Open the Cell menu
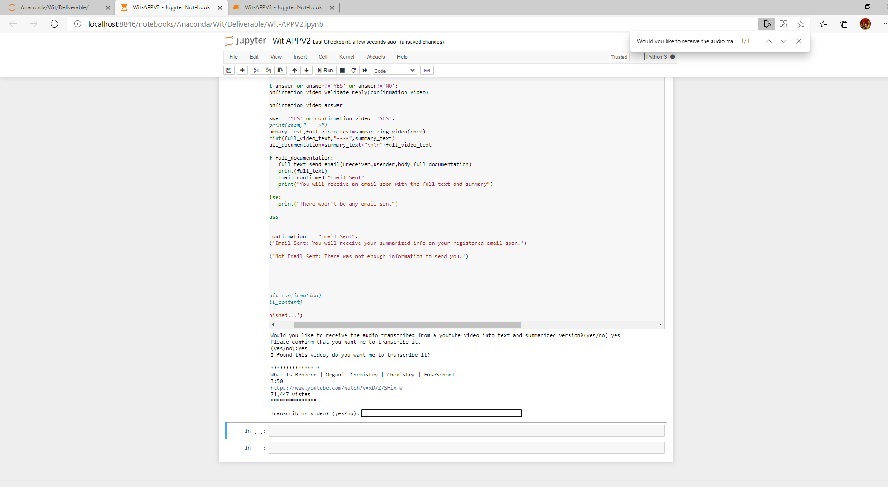The image size is (888, 488). 323,57
